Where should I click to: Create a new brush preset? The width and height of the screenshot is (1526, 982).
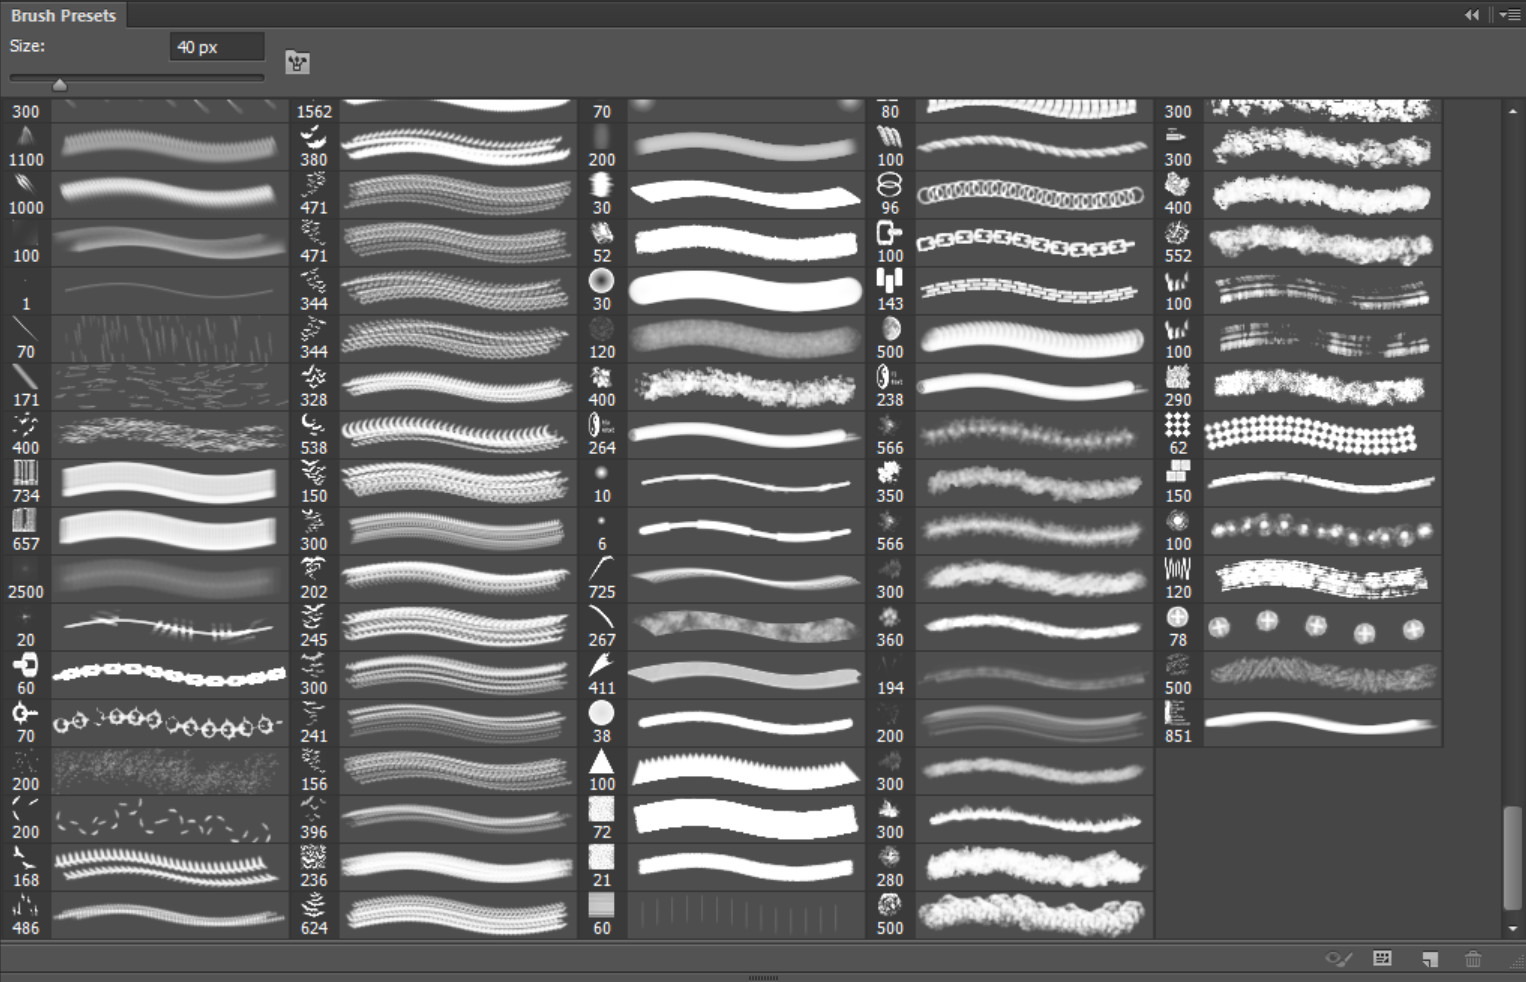coord(1428,958)
